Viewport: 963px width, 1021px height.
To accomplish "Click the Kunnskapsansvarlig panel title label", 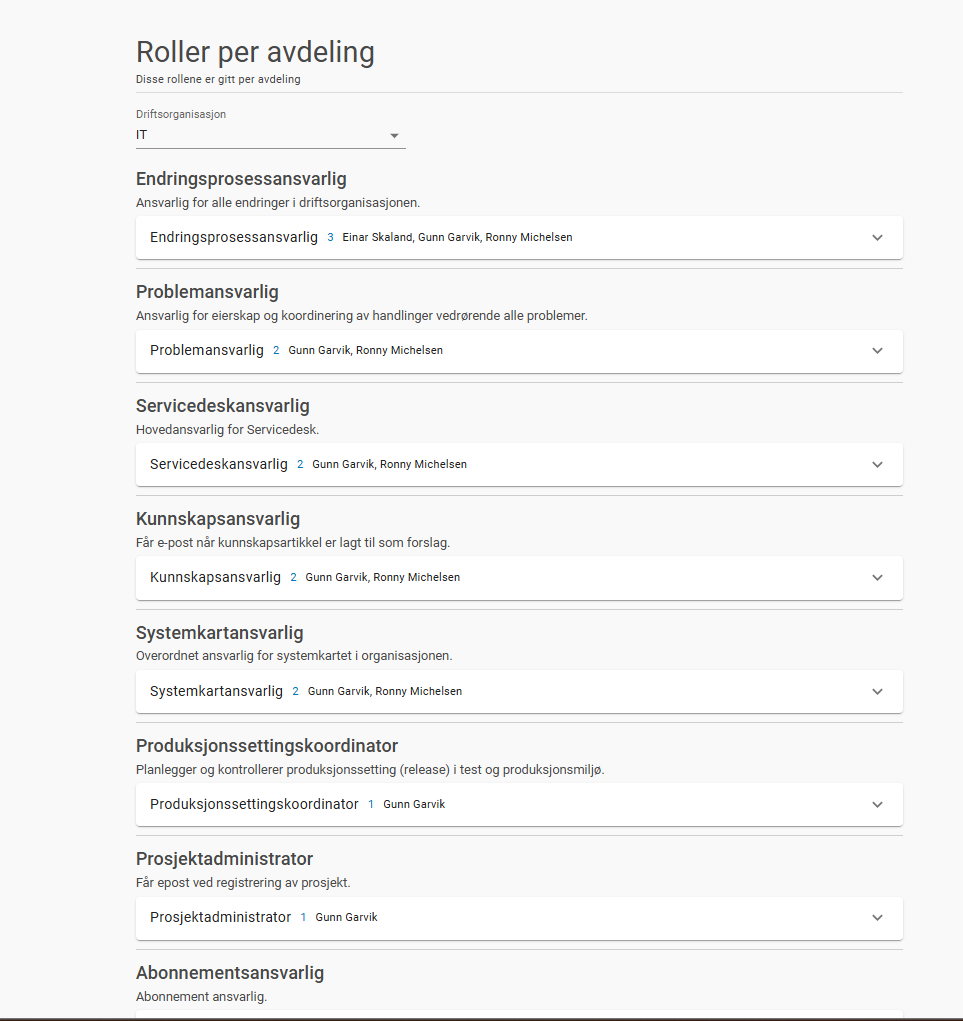I will [215, 578].
